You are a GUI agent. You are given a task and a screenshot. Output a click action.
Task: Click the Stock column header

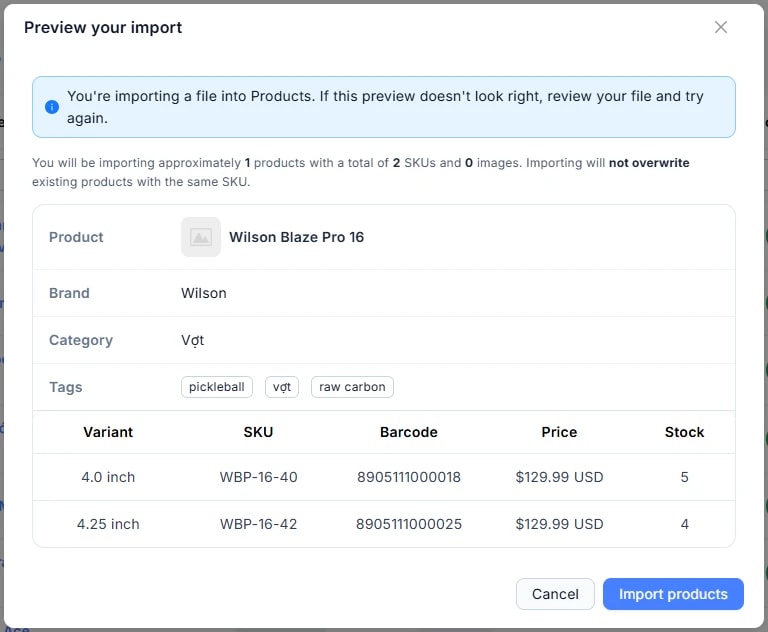(684, 432)
